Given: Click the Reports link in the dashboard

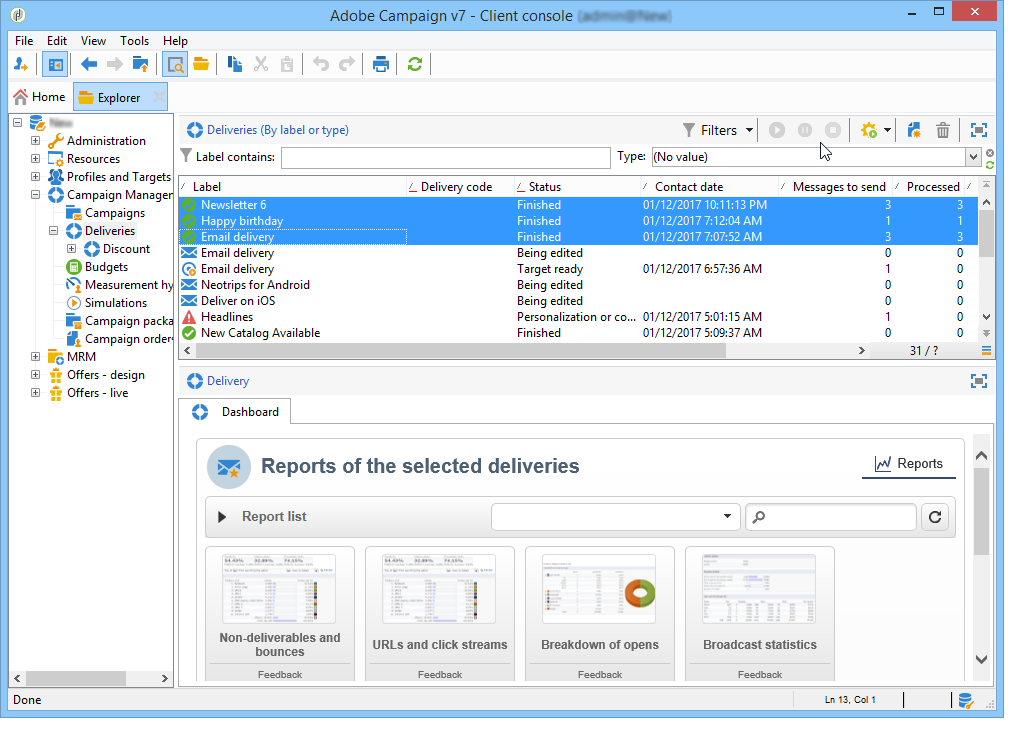Looking at the screenshot, I should tap(908, 464).
